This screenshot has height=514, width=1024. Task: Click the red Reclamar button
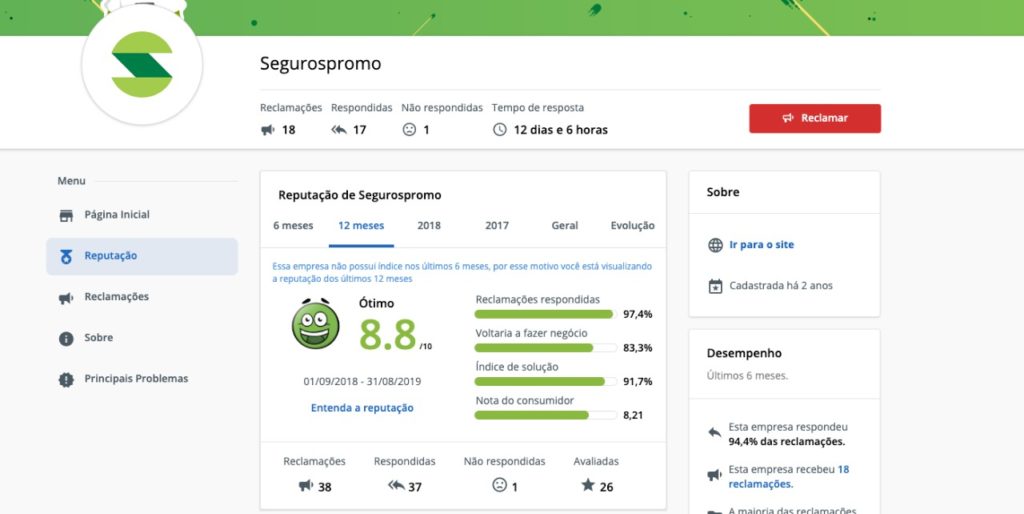coord(814,118)
